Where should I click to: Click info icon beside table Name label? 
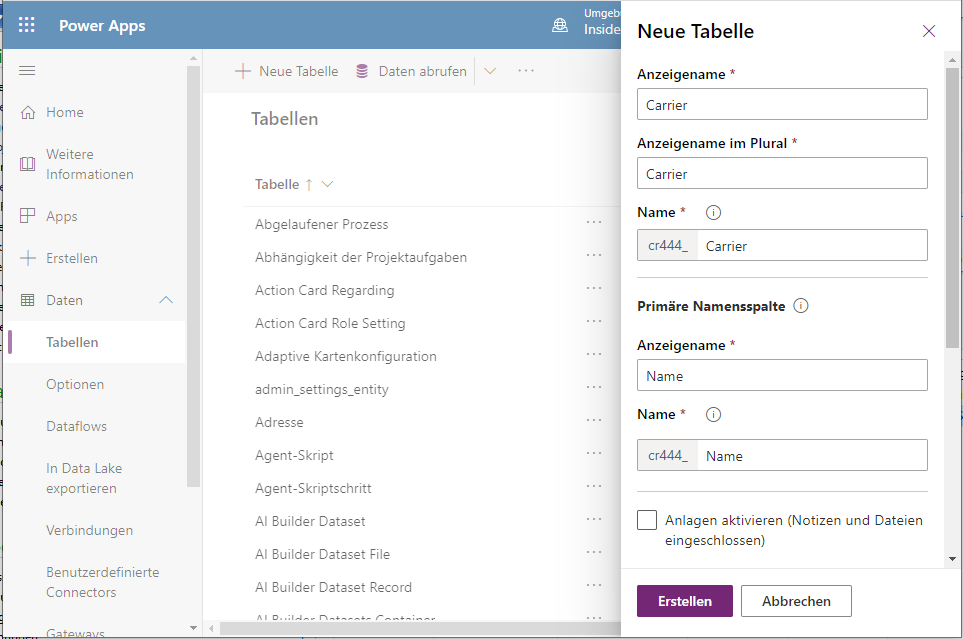tap(713, 213)
